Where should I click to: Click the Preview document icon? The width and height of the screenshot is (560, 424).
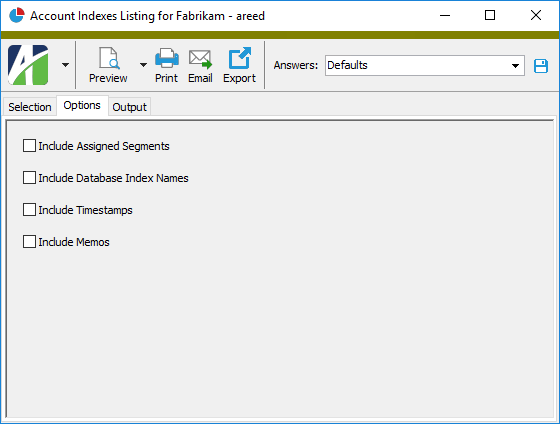pos(109,58)
